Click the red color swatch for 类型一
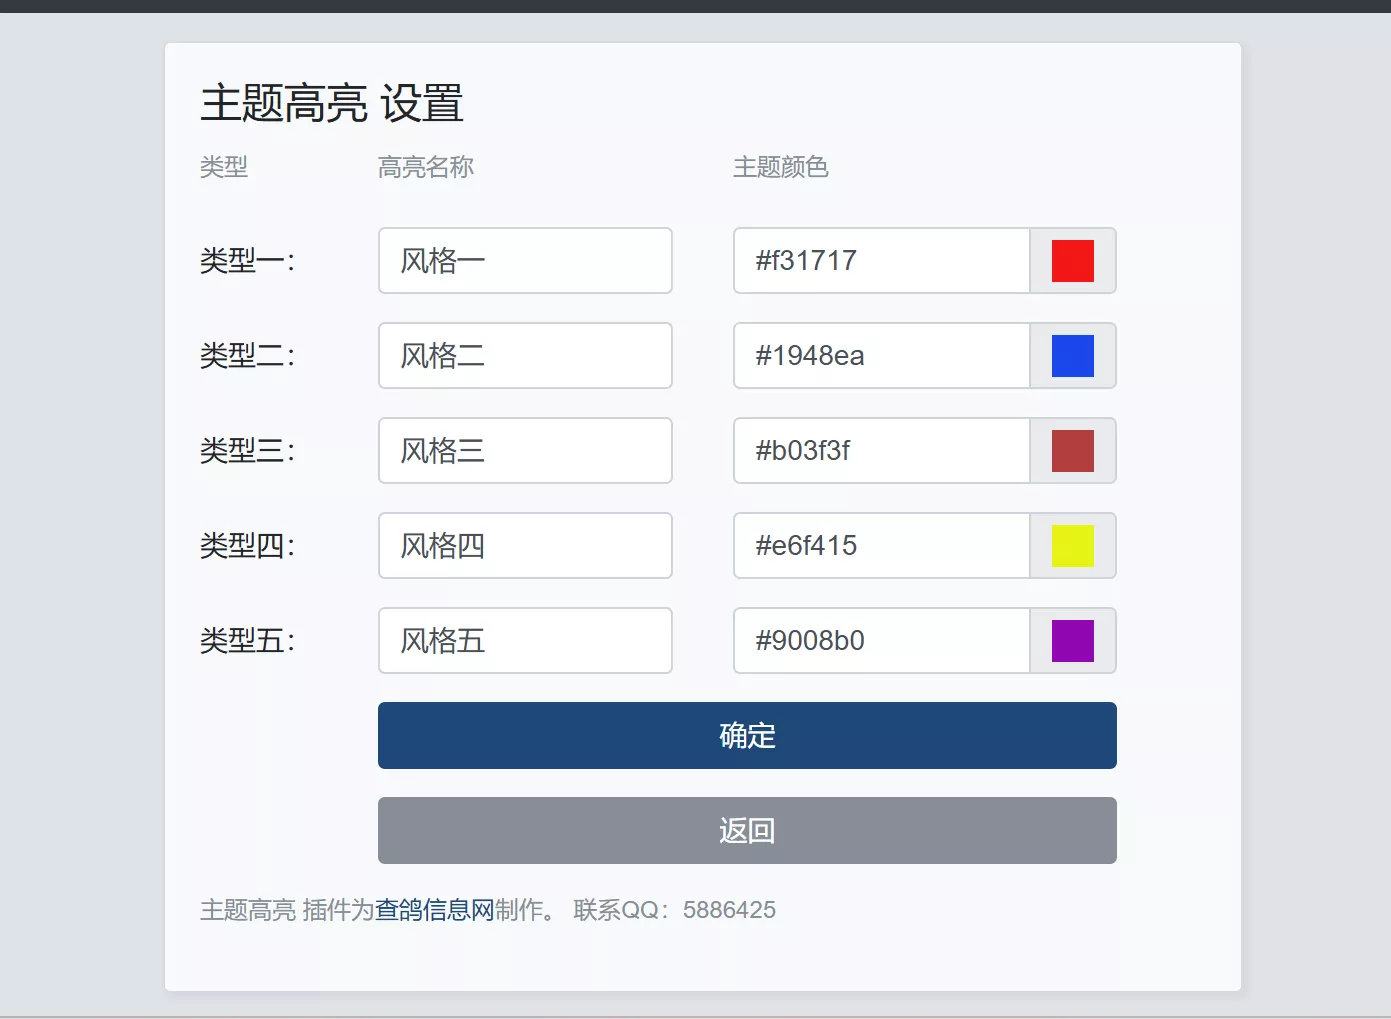This screenshot has width=1391, height=1019. (1073, 261)
